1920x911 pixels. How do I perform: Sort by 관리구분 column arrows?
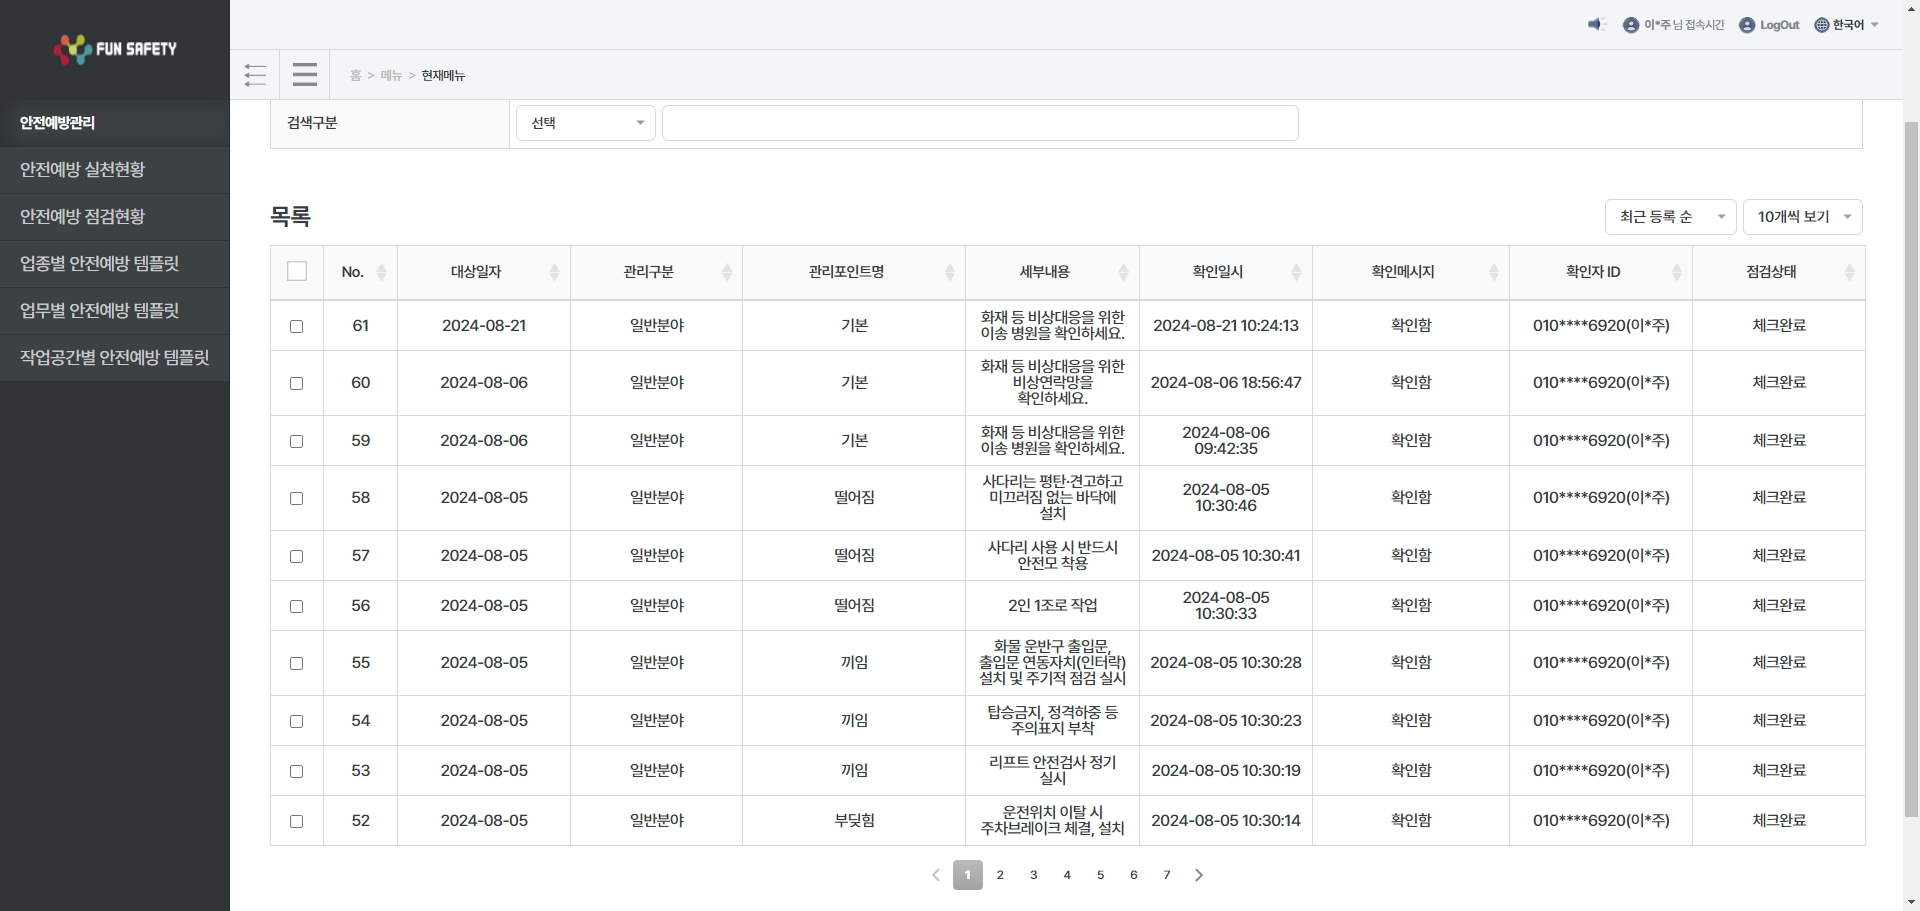(727, 272)
